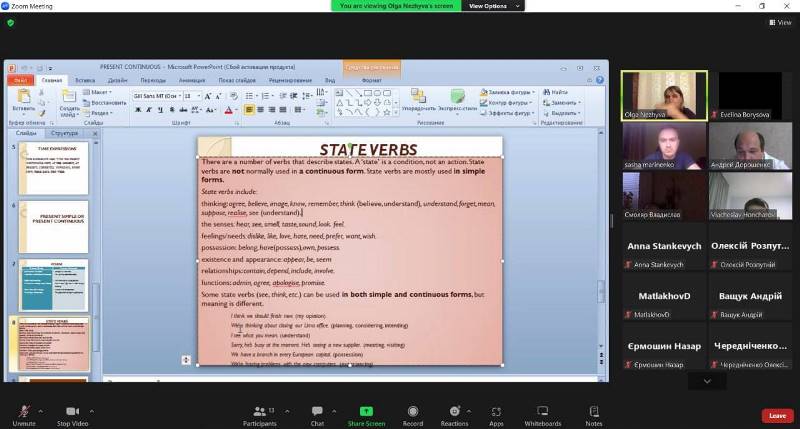
Task: Open Zoom Apps
Action: tap(496, 415)
